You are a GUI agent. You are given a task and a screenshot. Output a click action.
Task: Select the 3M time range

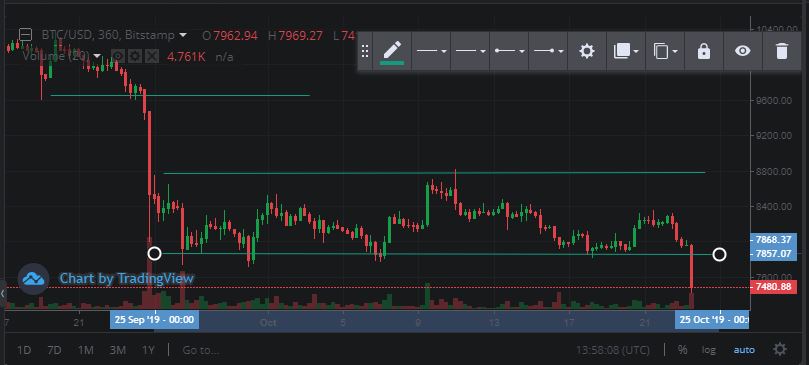click(117, 350)
